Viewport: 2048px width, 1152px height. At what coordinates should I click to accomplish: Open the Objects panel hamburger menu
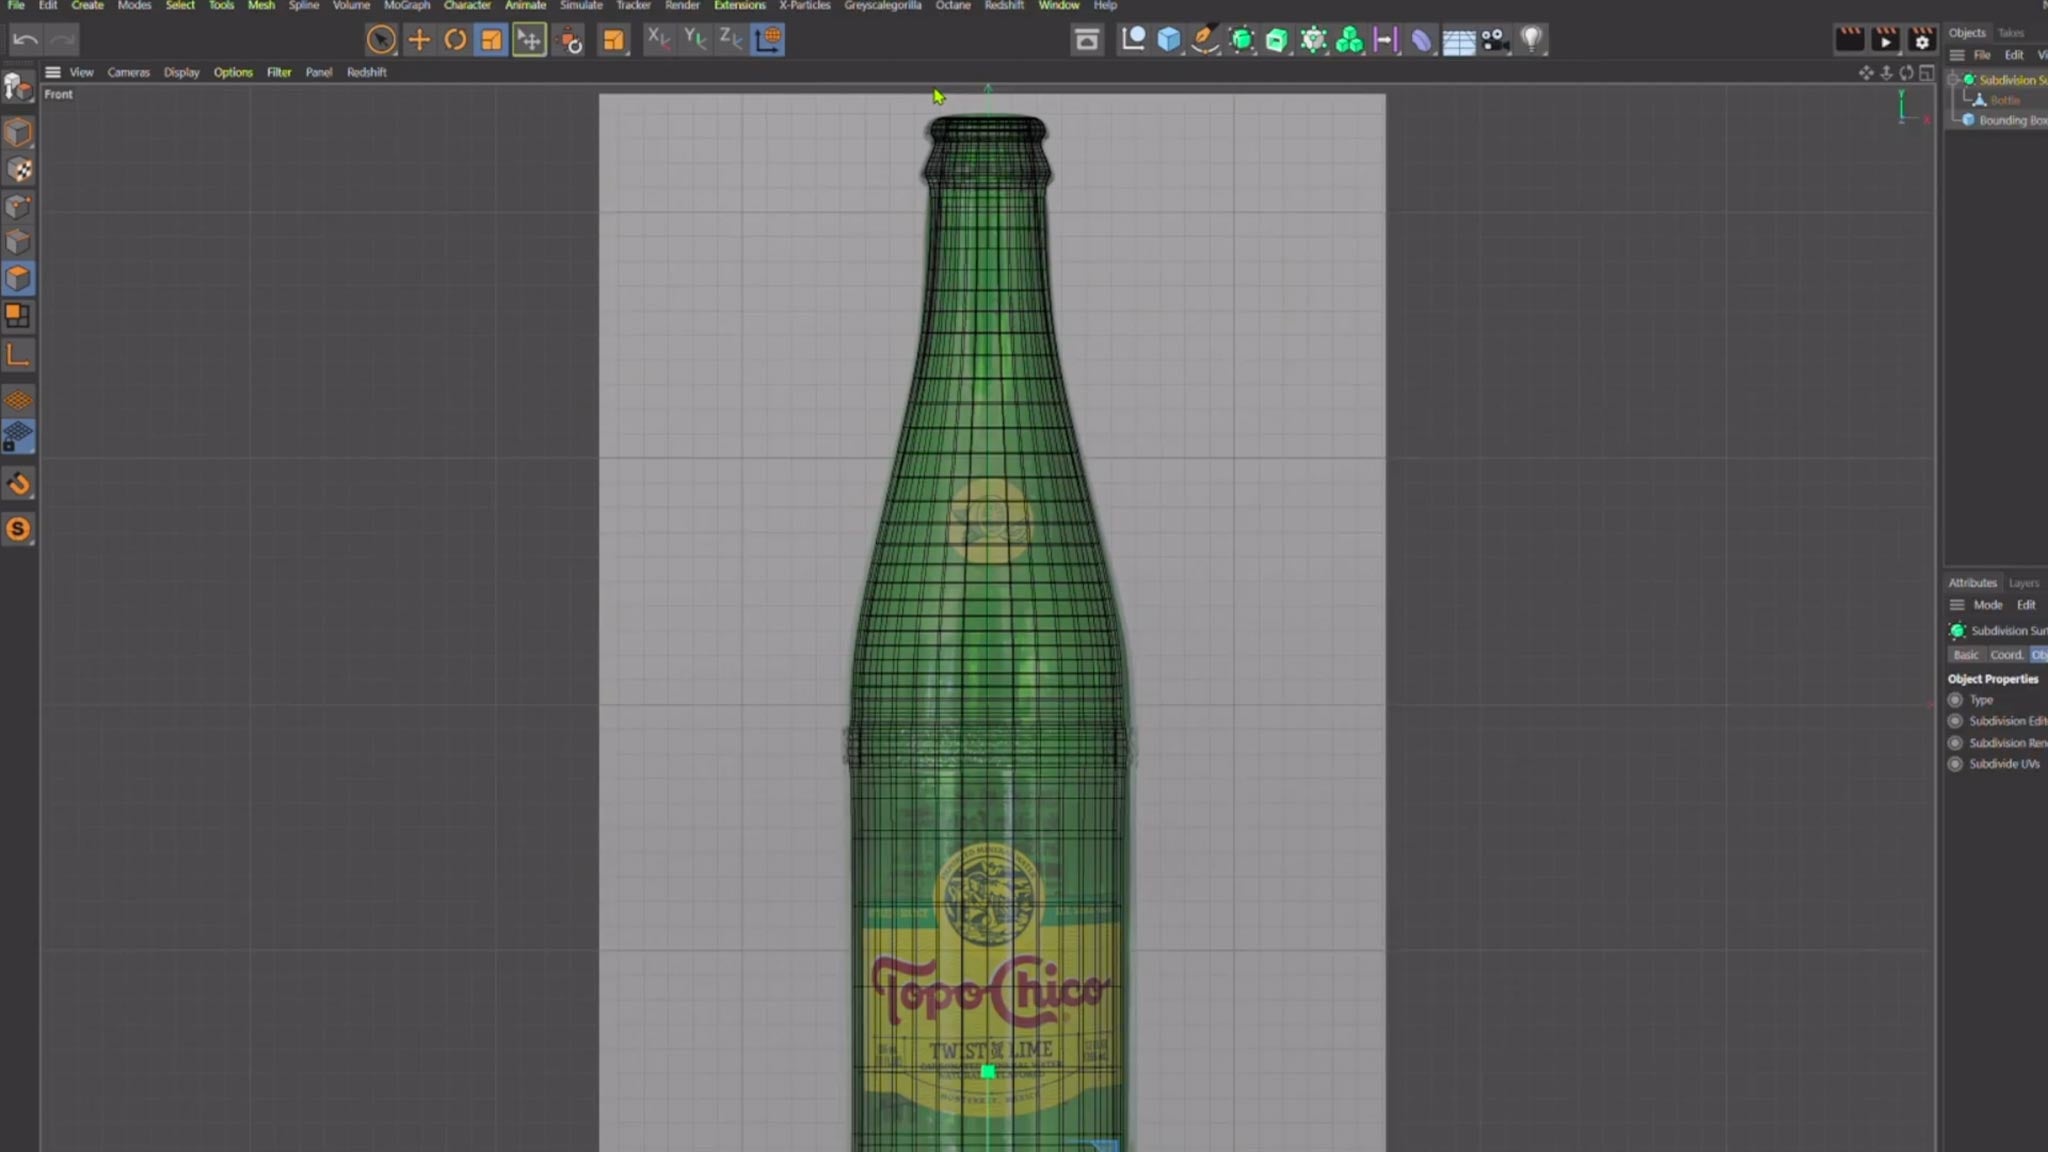(1958, 55)
